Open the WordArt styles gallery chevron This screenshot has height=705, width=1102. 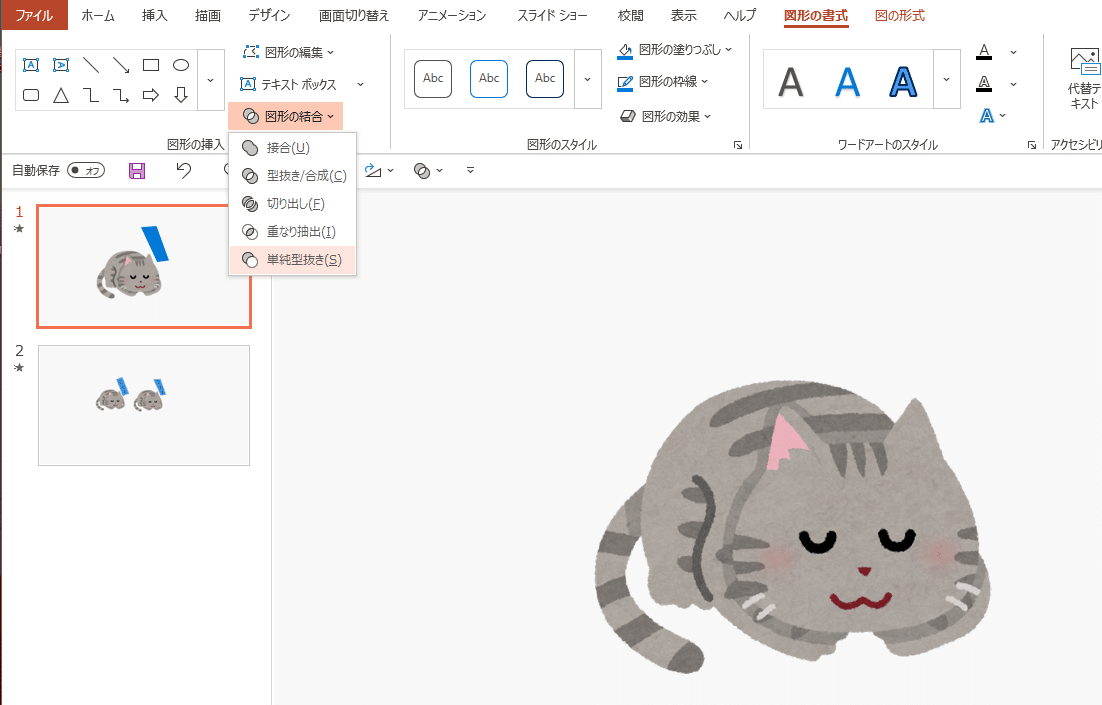946,79
